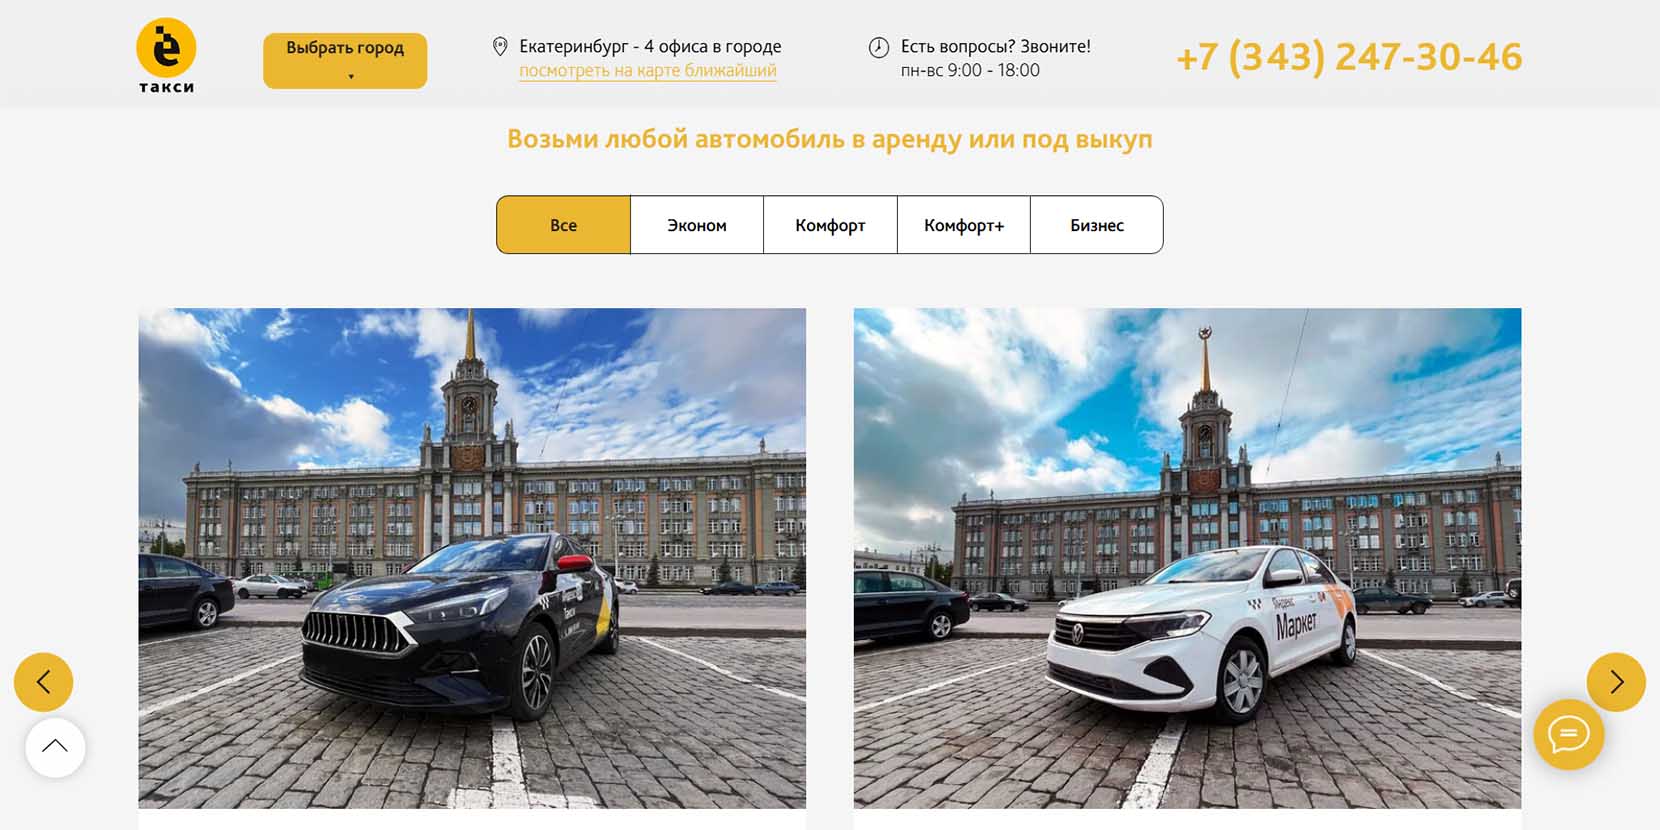Click the Есть вопросы? Звоните! text
Screen dimensions: 1660x830
[995, 46]
